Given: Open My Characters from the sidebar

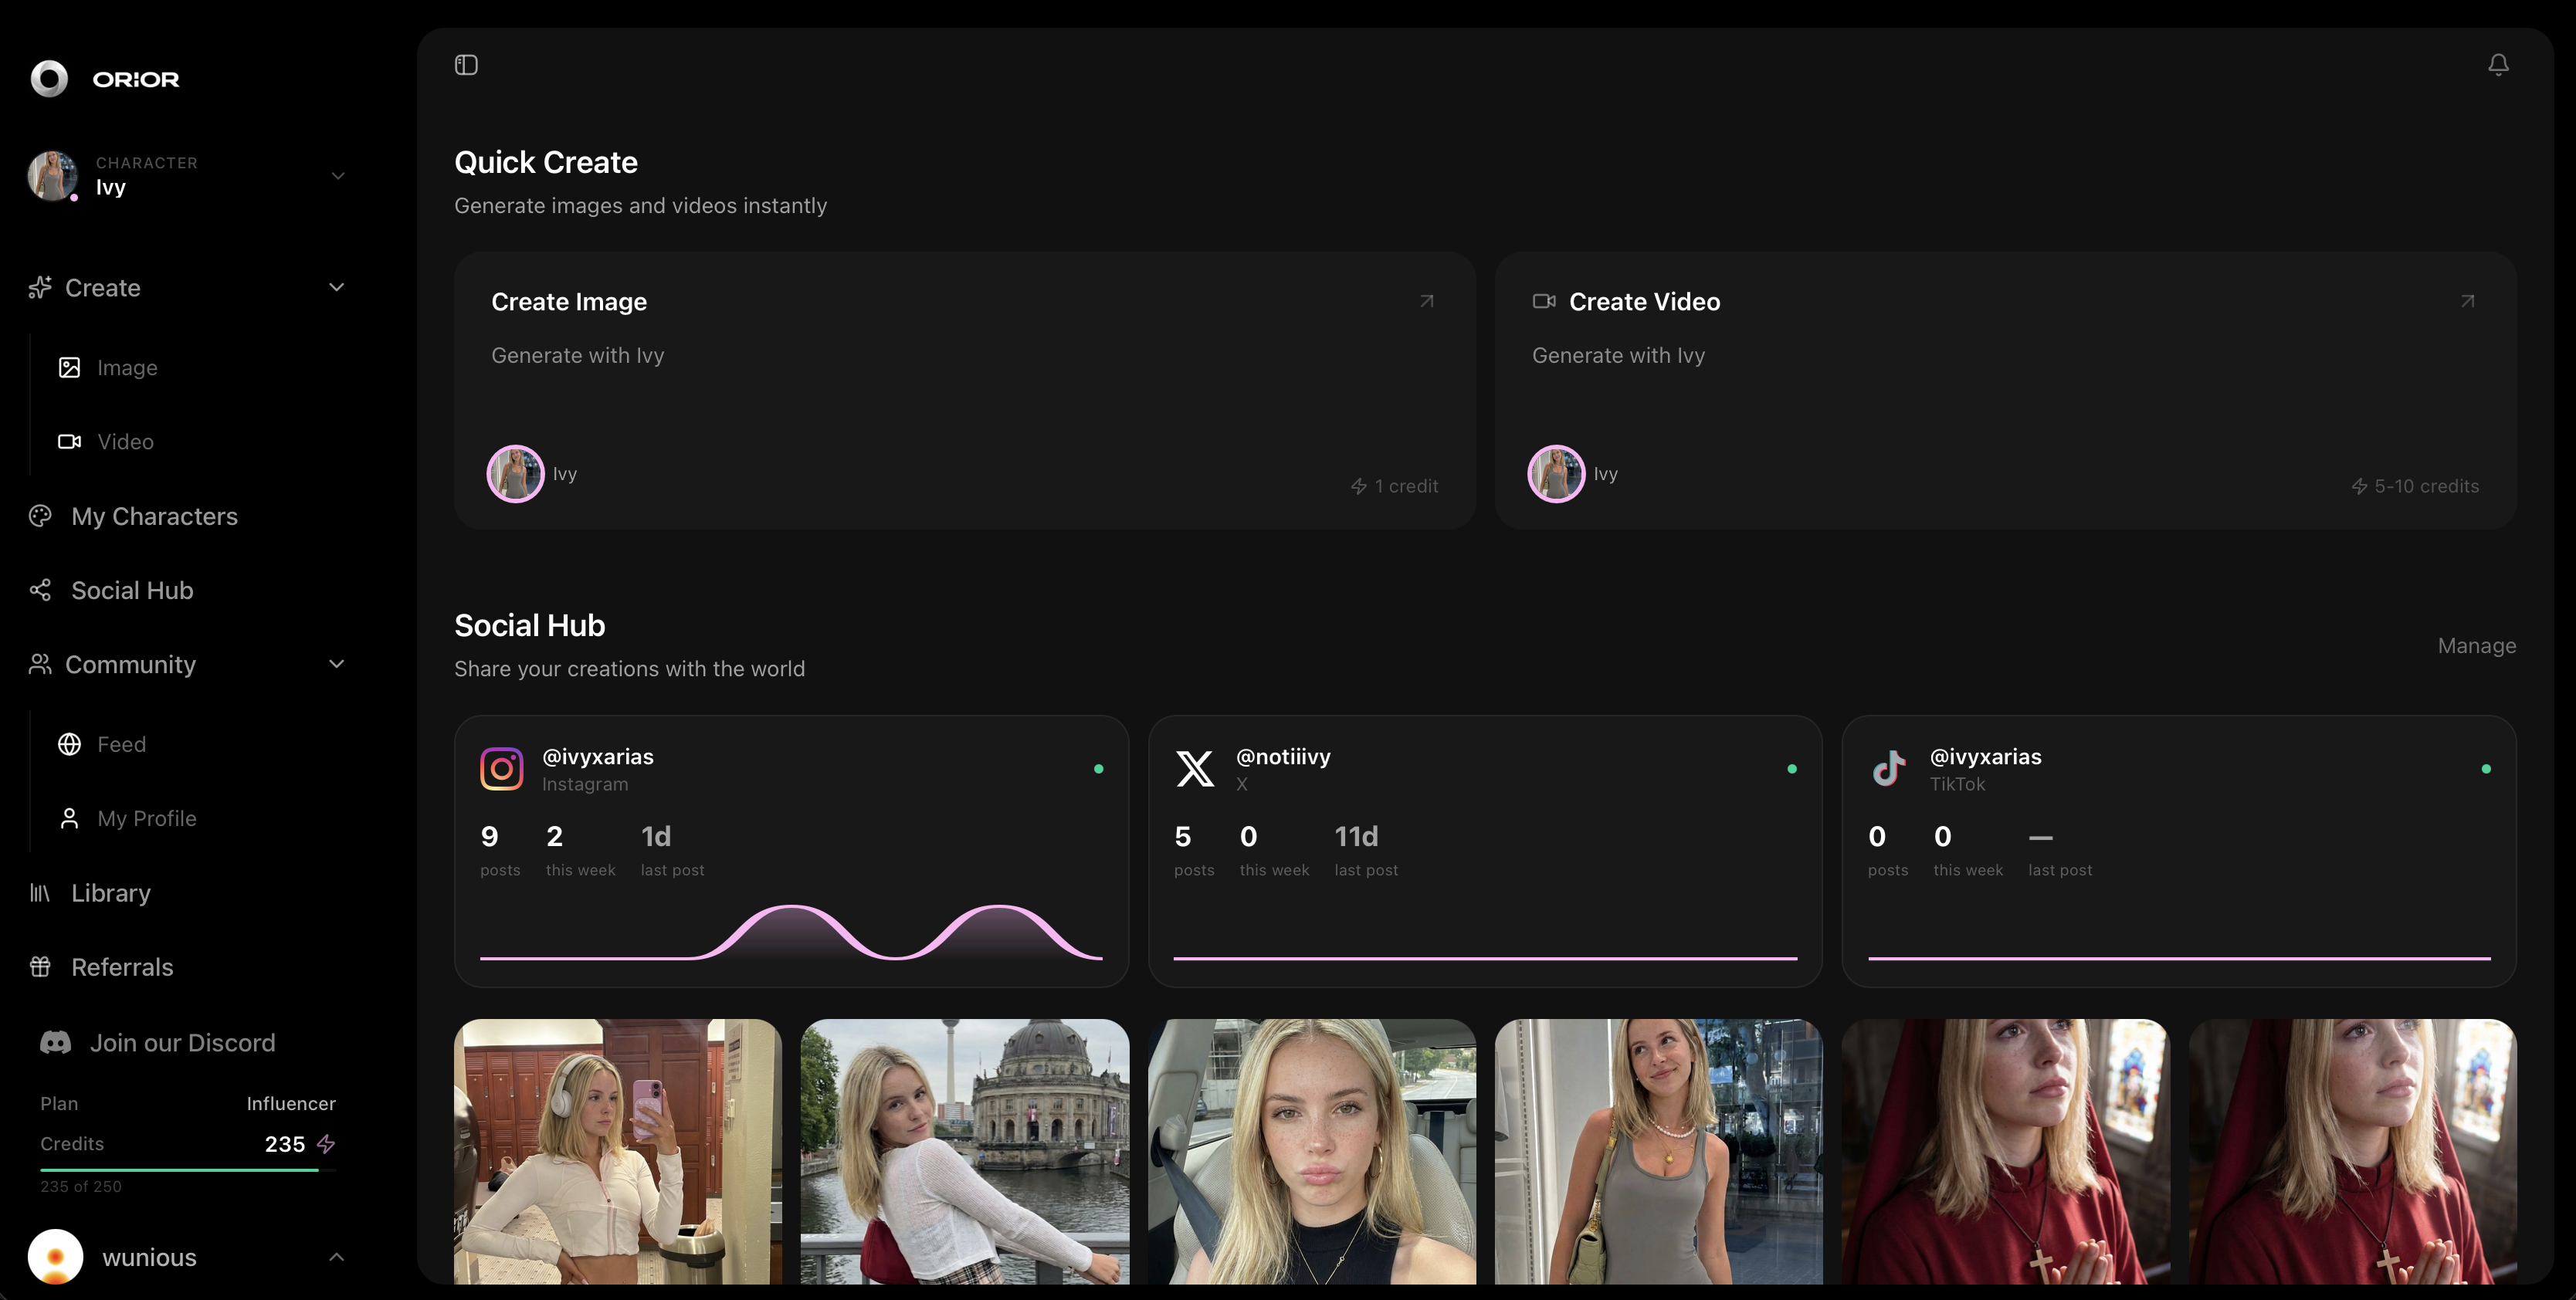Looking at the screenshot, I should point(154,516).
